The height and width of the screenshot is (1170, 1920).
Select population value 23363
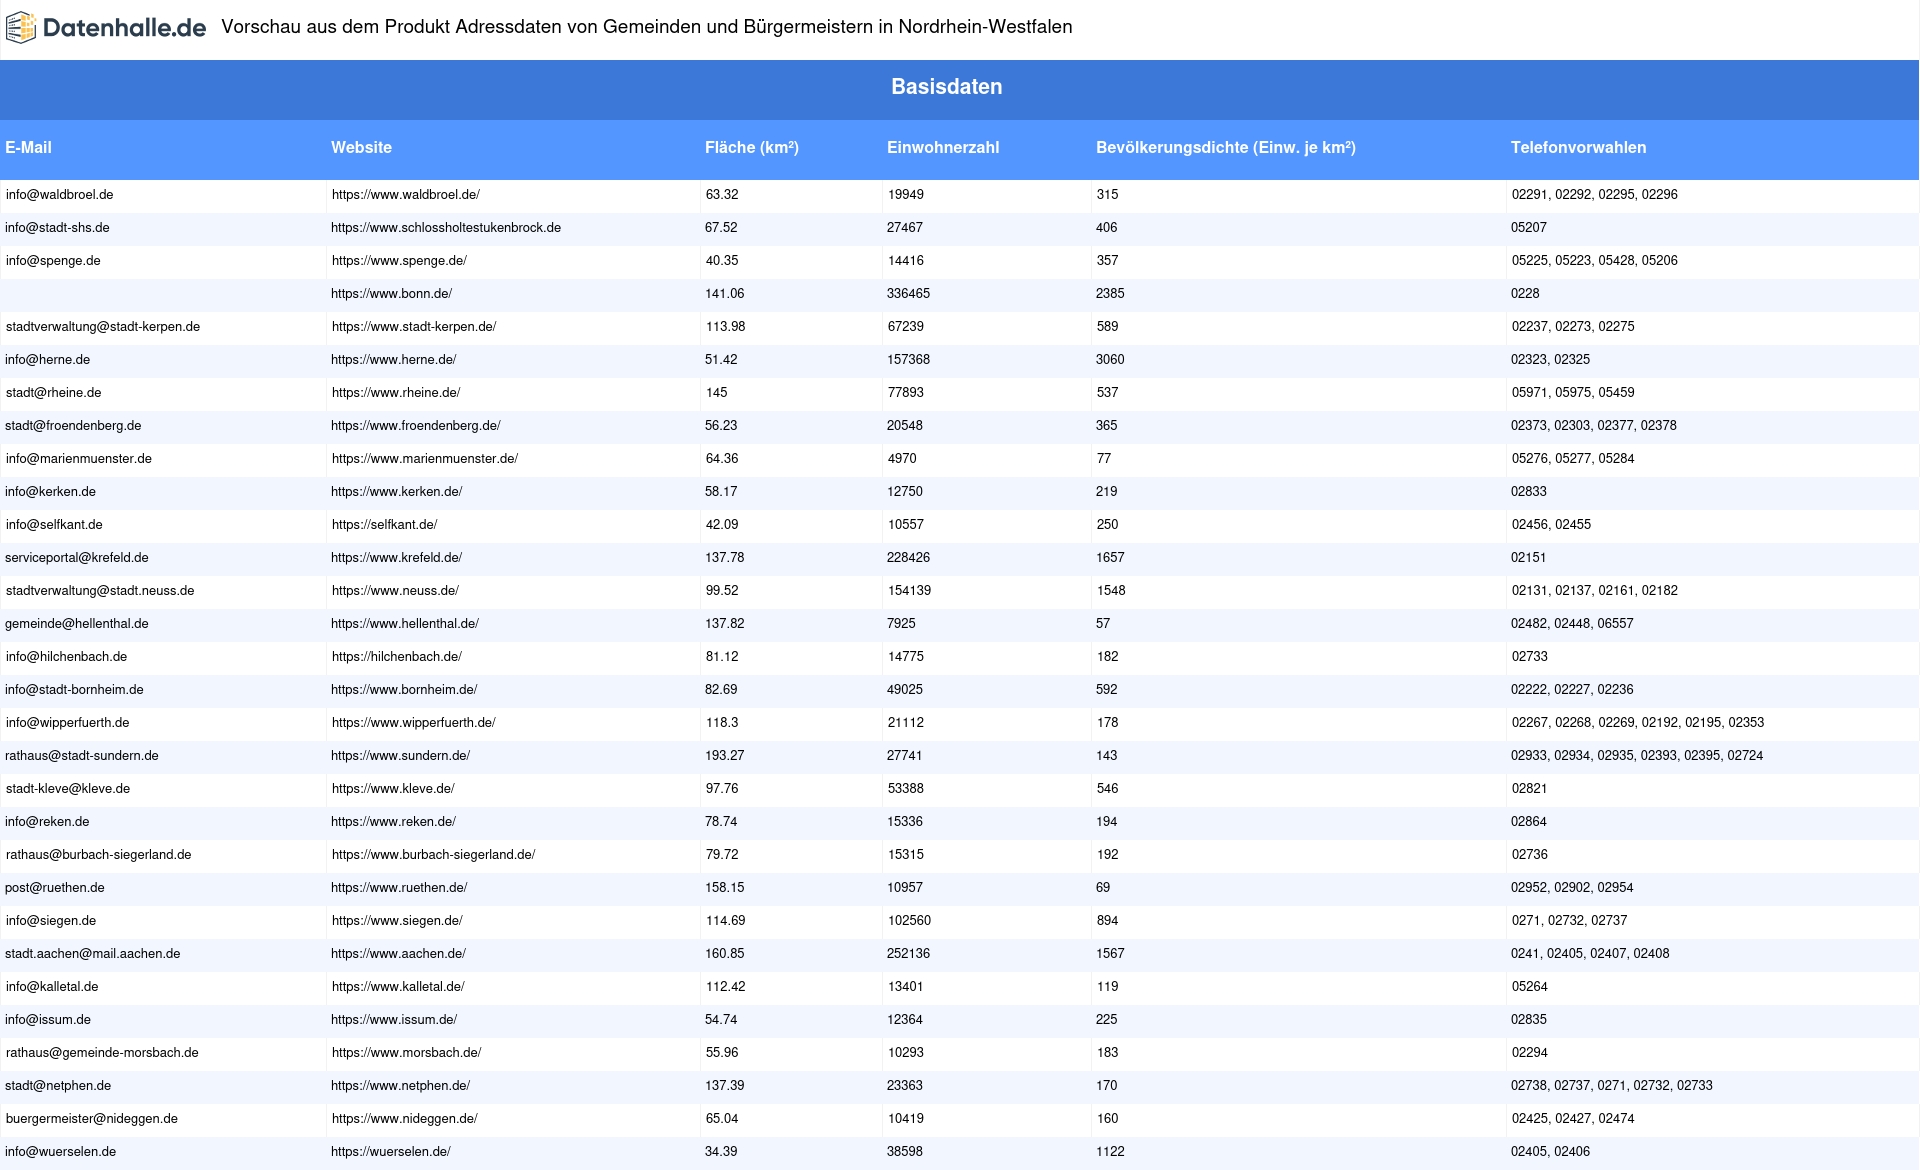(x=905, y=1086)
